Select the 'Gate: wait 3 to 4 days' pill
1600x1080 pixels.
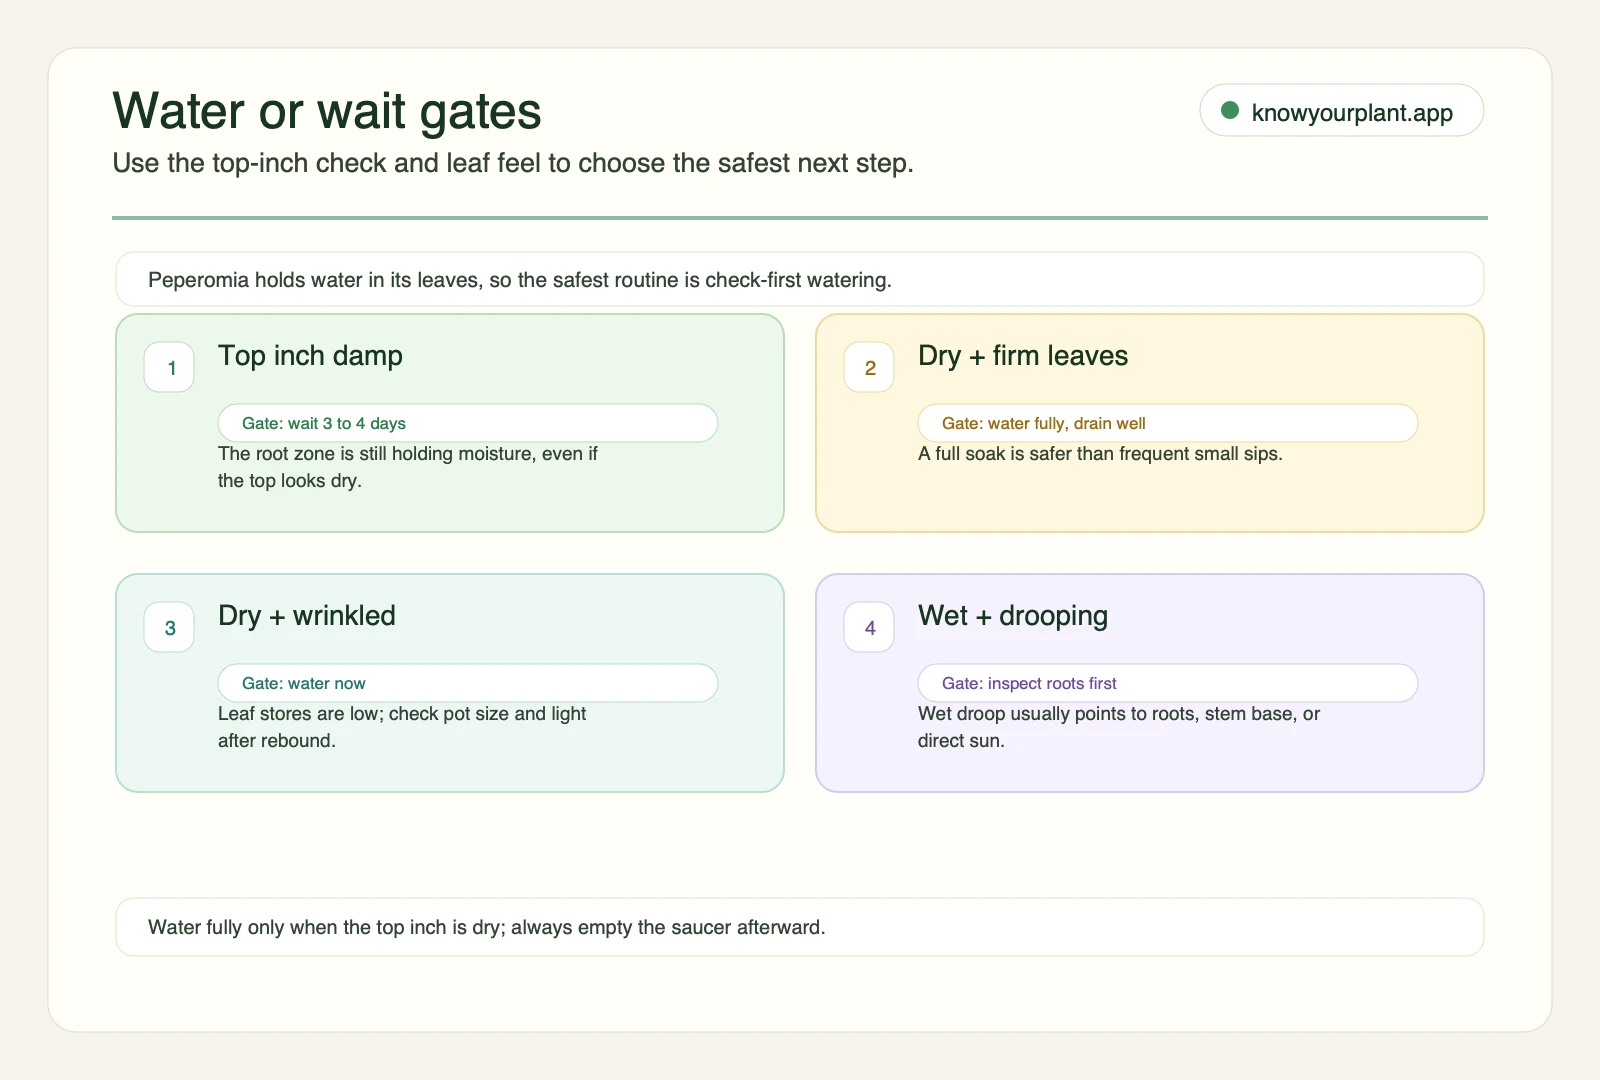coord(468,423)
